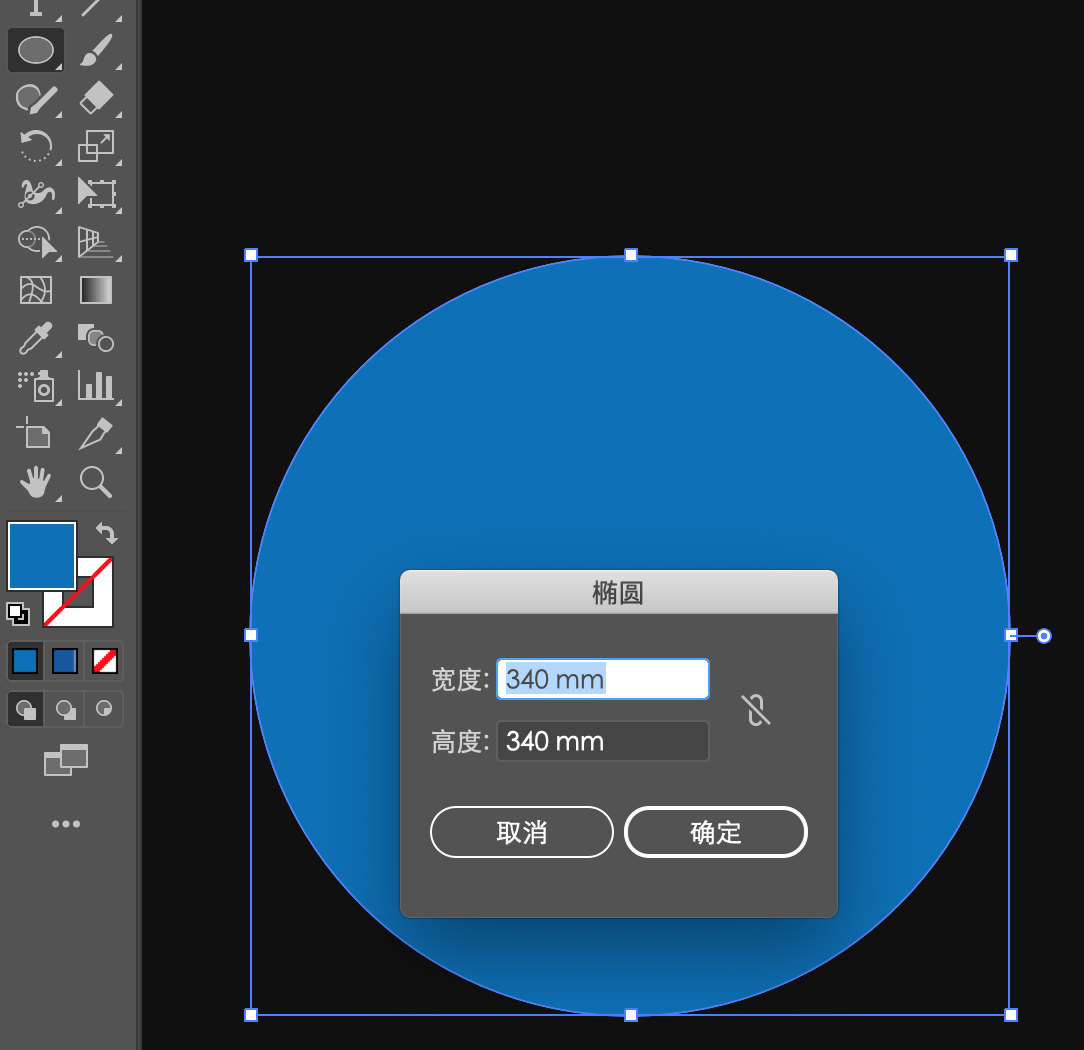Click the top-center bounding box handle
This screenshot has height=1050, width=1084.
tap(630, 255)
